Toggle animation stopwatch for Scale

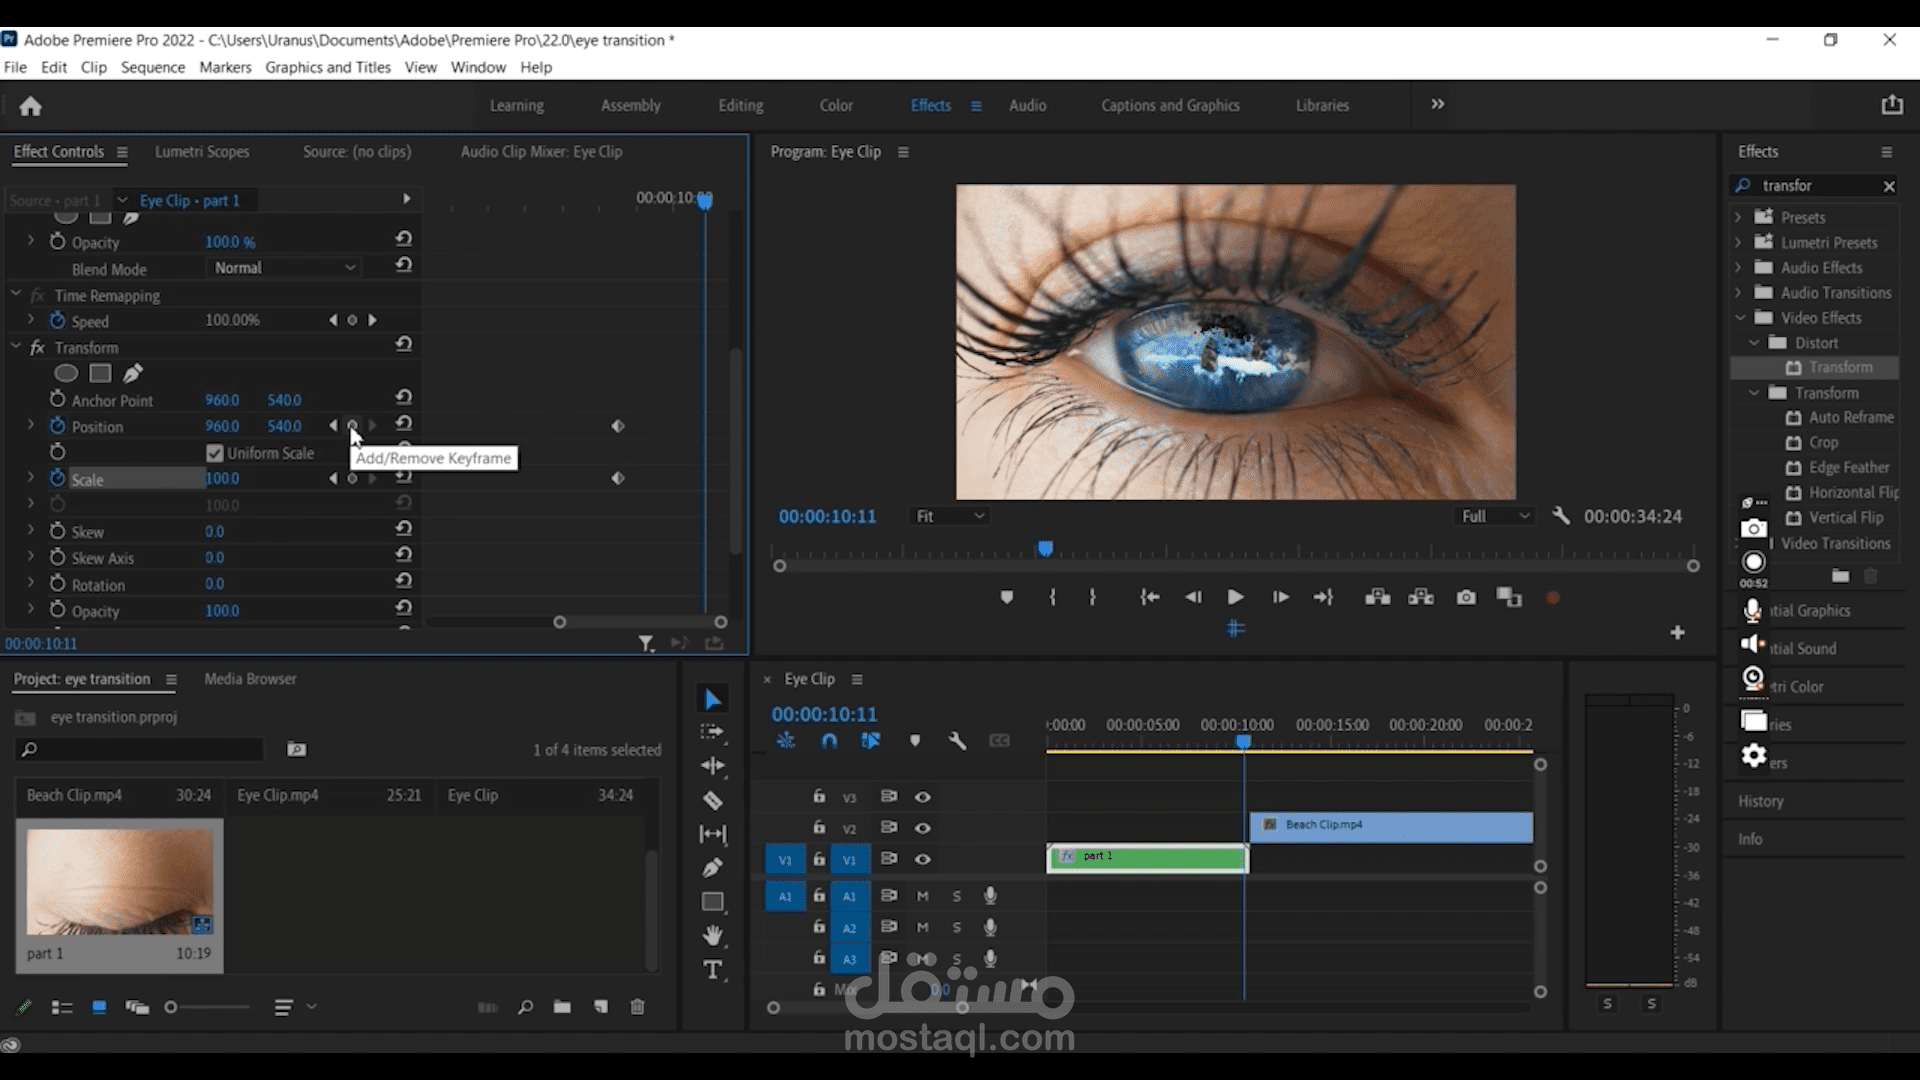58,478
